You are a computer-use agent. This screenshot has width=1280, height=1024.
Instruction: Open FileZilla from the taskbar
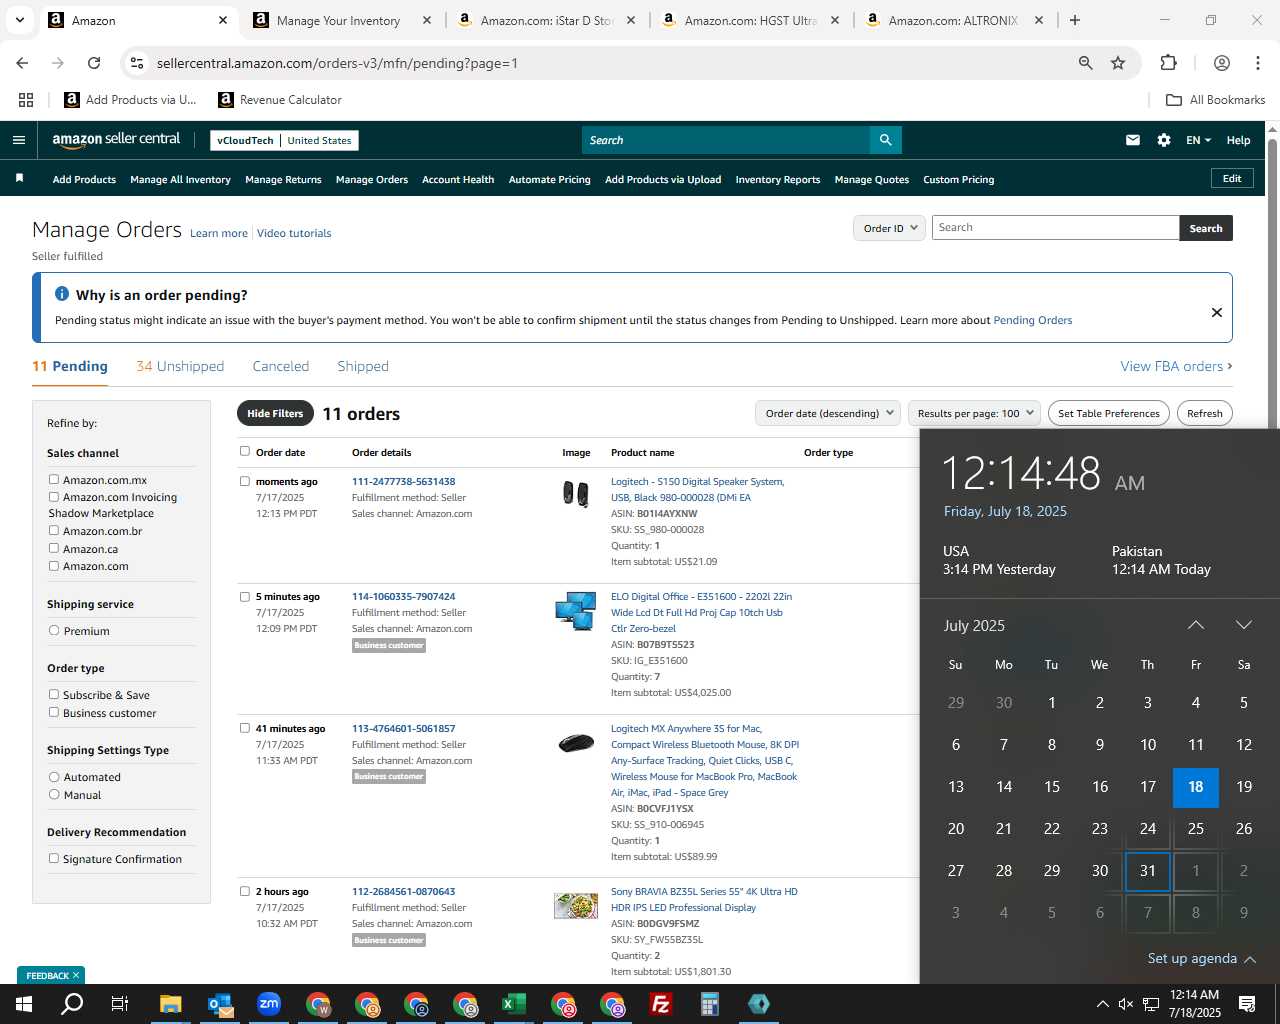coord(661,1004)
